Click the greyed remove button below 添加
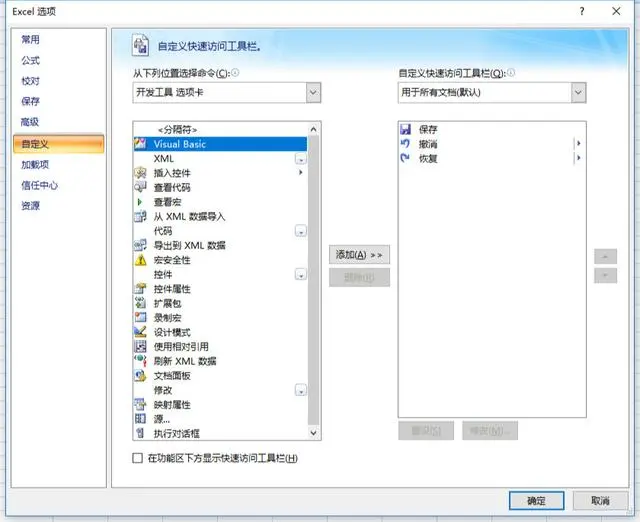 click(x=359, y=278)
